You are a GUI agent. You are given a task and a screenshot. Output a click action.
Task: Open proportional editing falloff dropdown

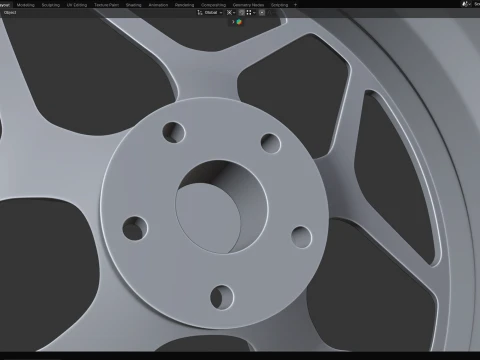272,12
